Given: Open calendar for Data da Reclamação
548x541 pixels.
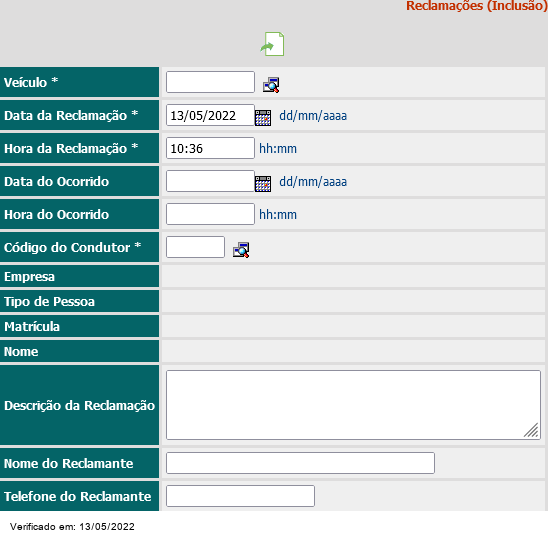Looking at the screenshot, I should (263, 118).
